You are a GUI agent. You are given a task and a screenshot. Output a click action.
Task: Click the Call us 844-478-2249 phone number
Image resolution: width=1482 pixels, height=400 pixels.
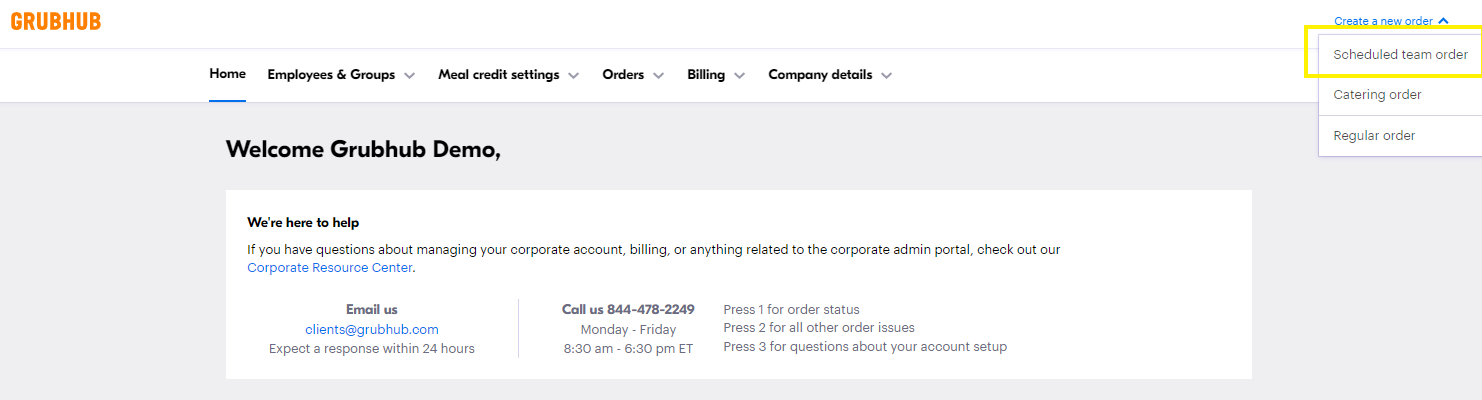point(628,310)
